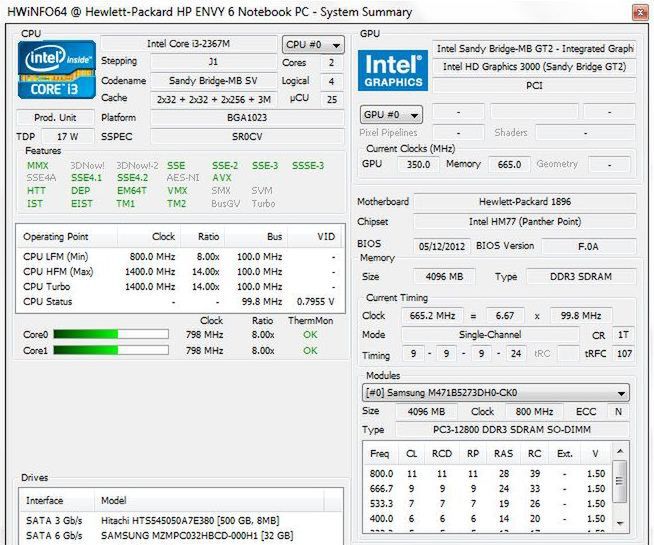Click the Operating Point column header
The width and height of the screenshot is (654, 545).
[x=67, y=236]
